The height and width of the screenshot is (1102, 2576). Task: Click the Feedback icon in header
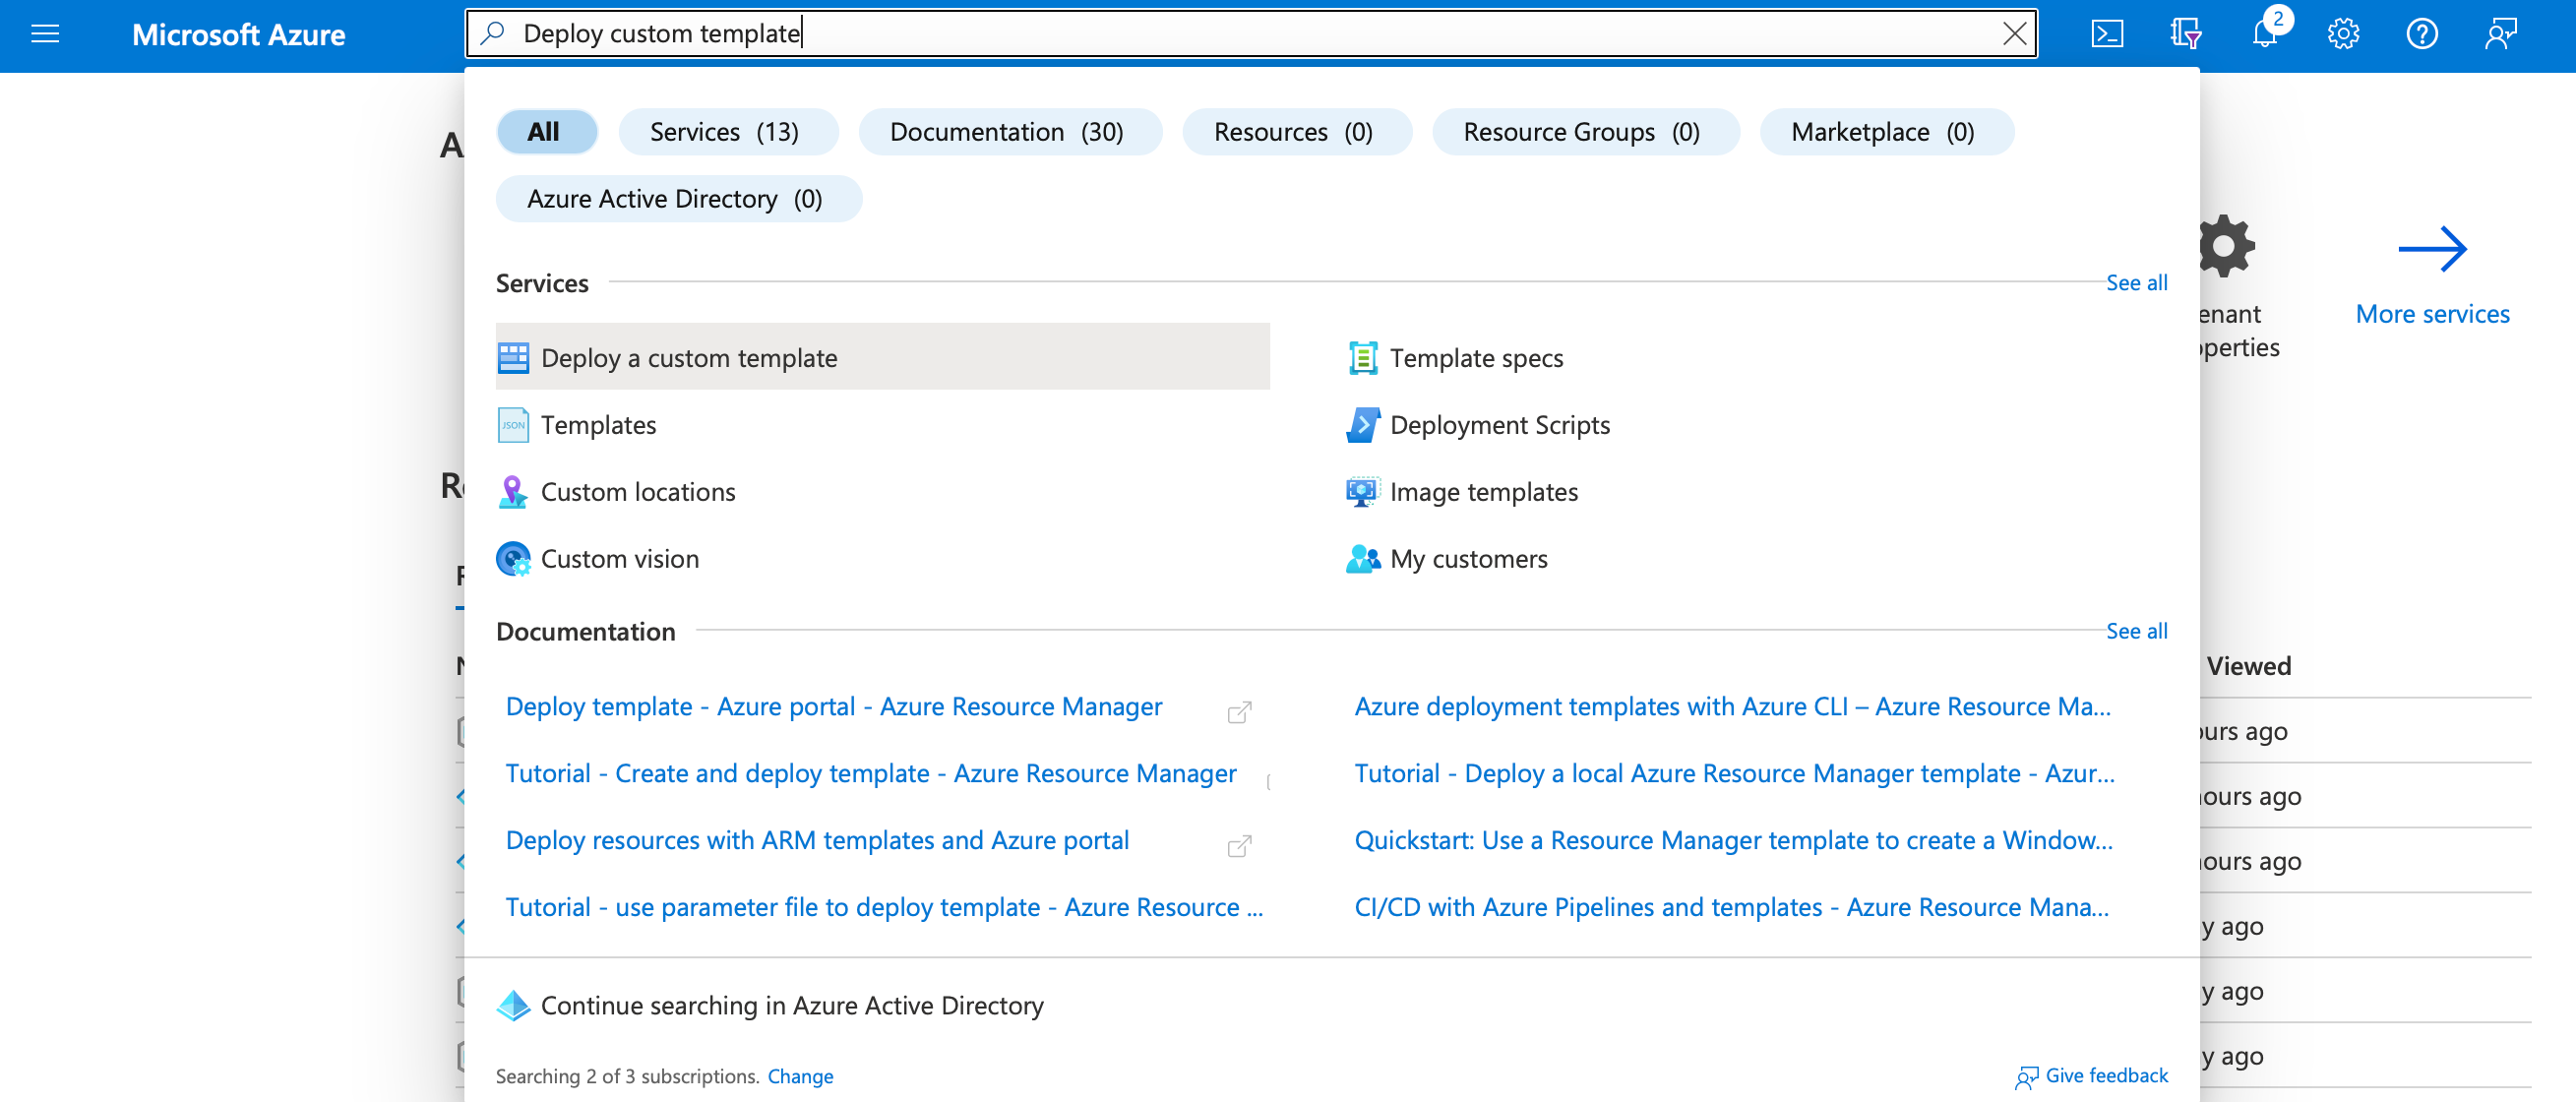click(2500, 34)
